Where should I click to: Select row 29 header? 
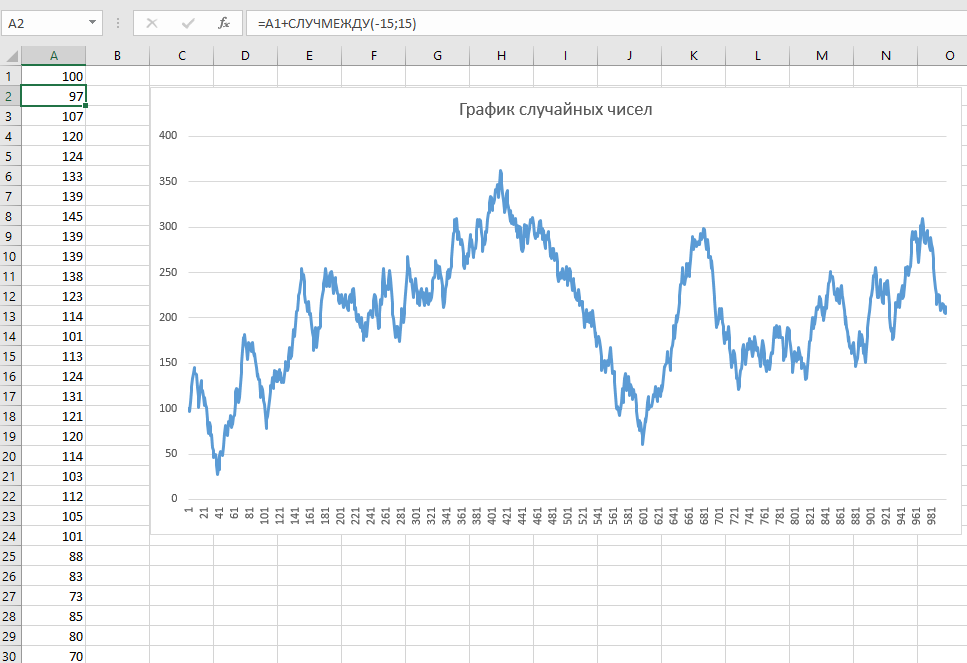(x=9, y=636)
